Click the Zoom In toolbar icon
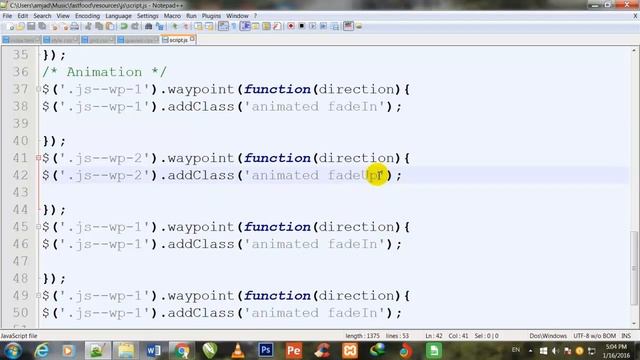This screenshot has width=640, height=360. (x=175, y=27)
